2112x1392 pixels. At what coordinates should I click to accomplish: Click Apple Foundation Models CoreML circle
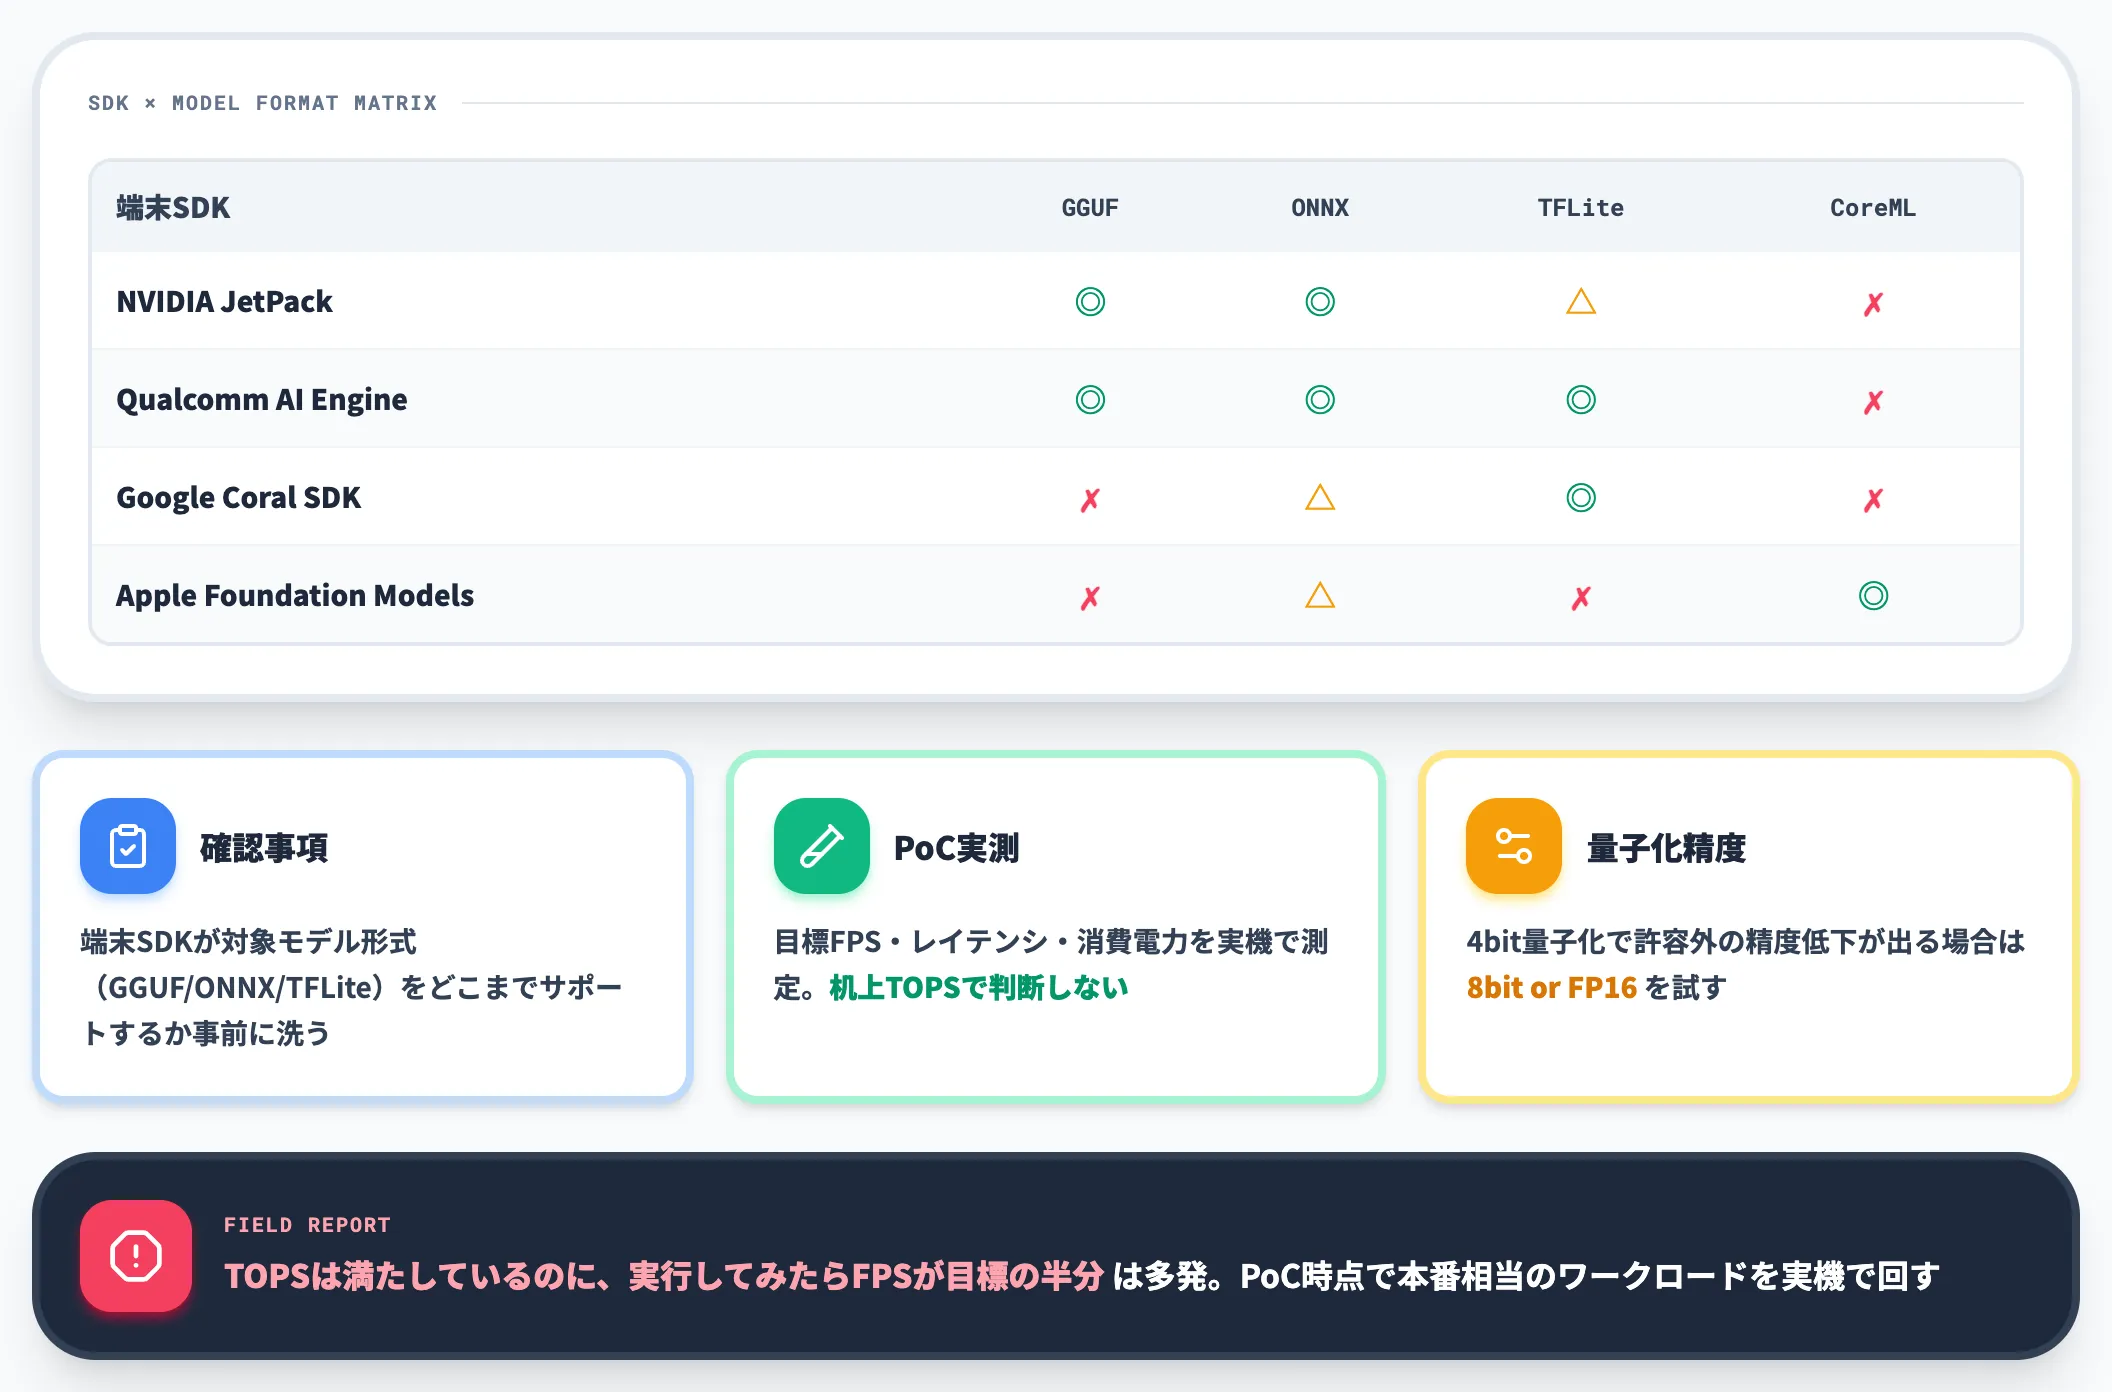point(1873,596)
